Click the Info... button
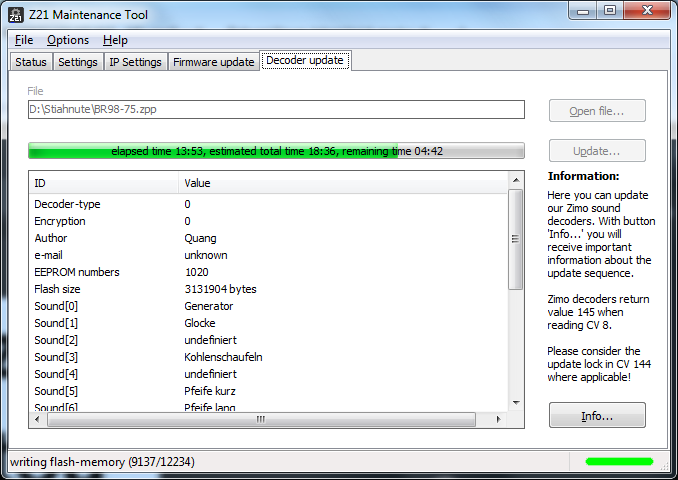678x480 pixels. click(x=597, y=415)
